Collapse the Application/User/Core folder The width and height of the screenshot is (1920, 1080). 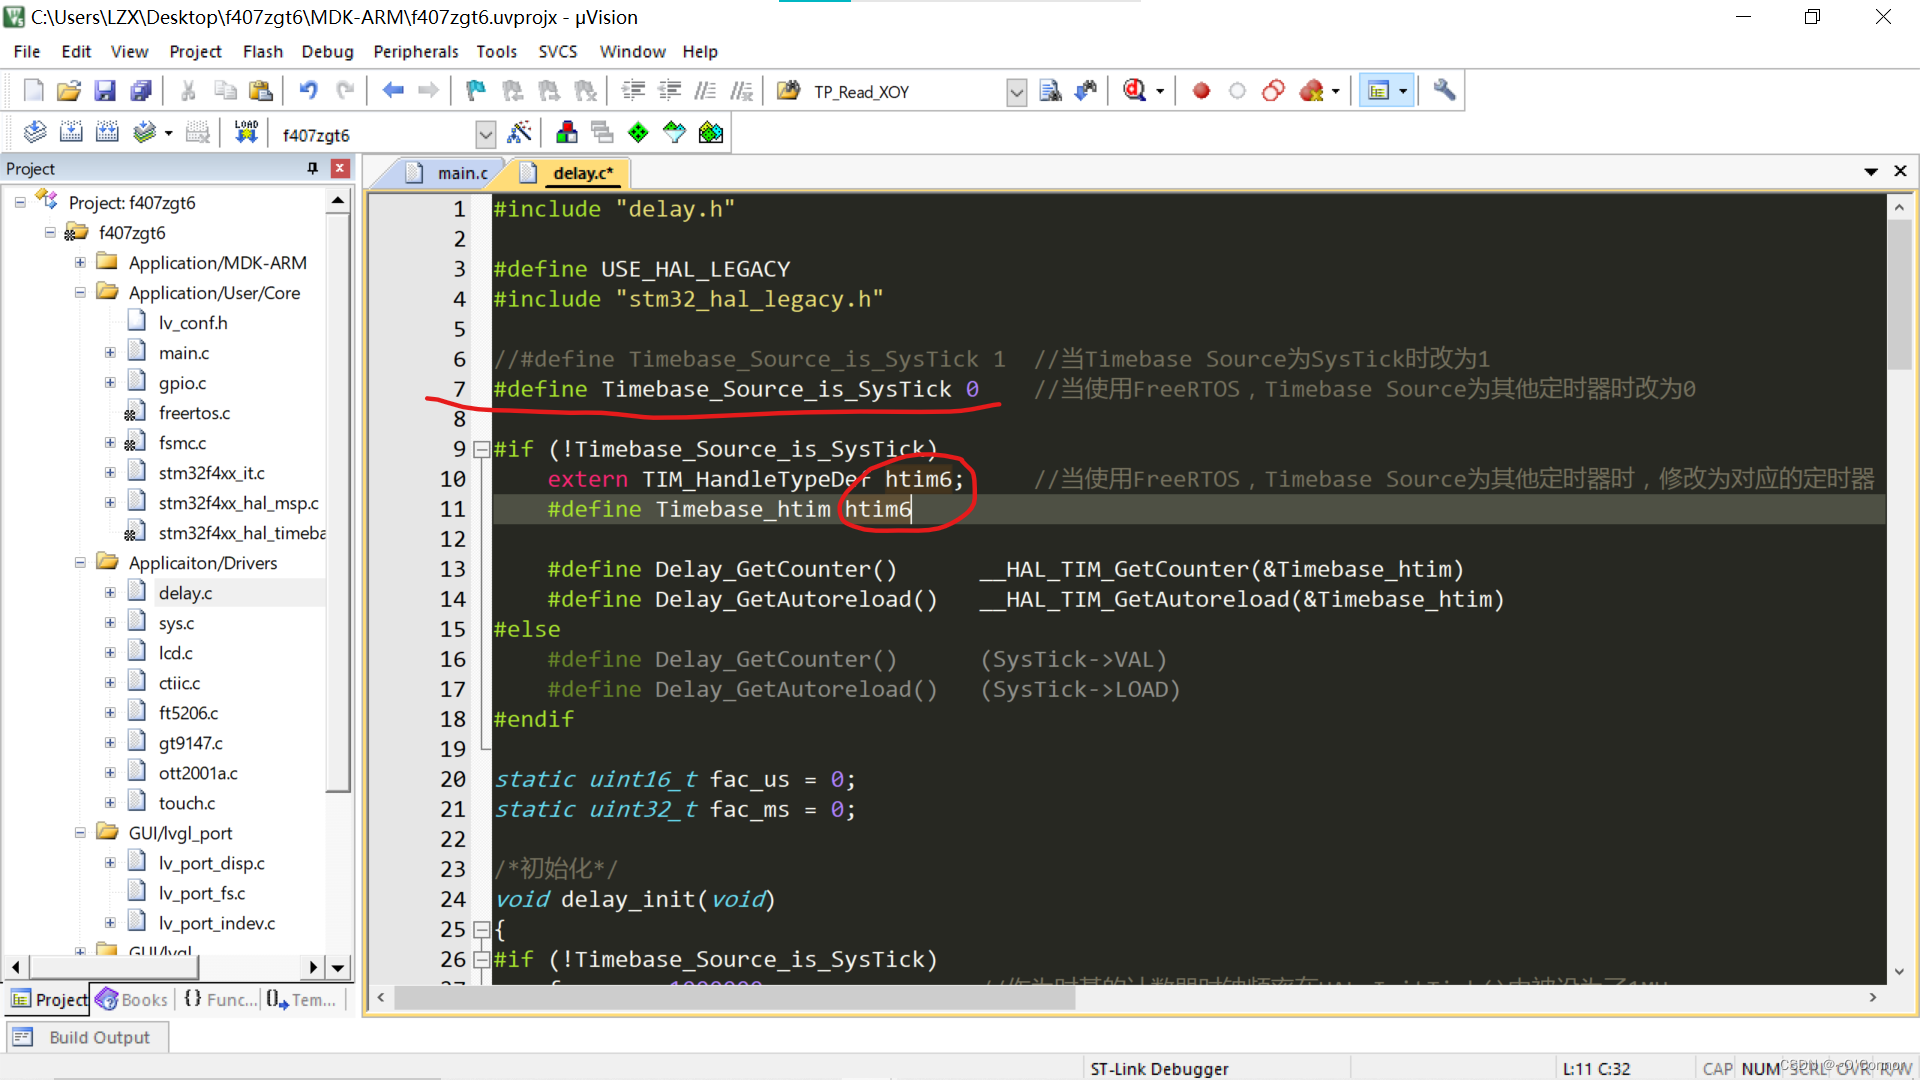coord(80,293)
